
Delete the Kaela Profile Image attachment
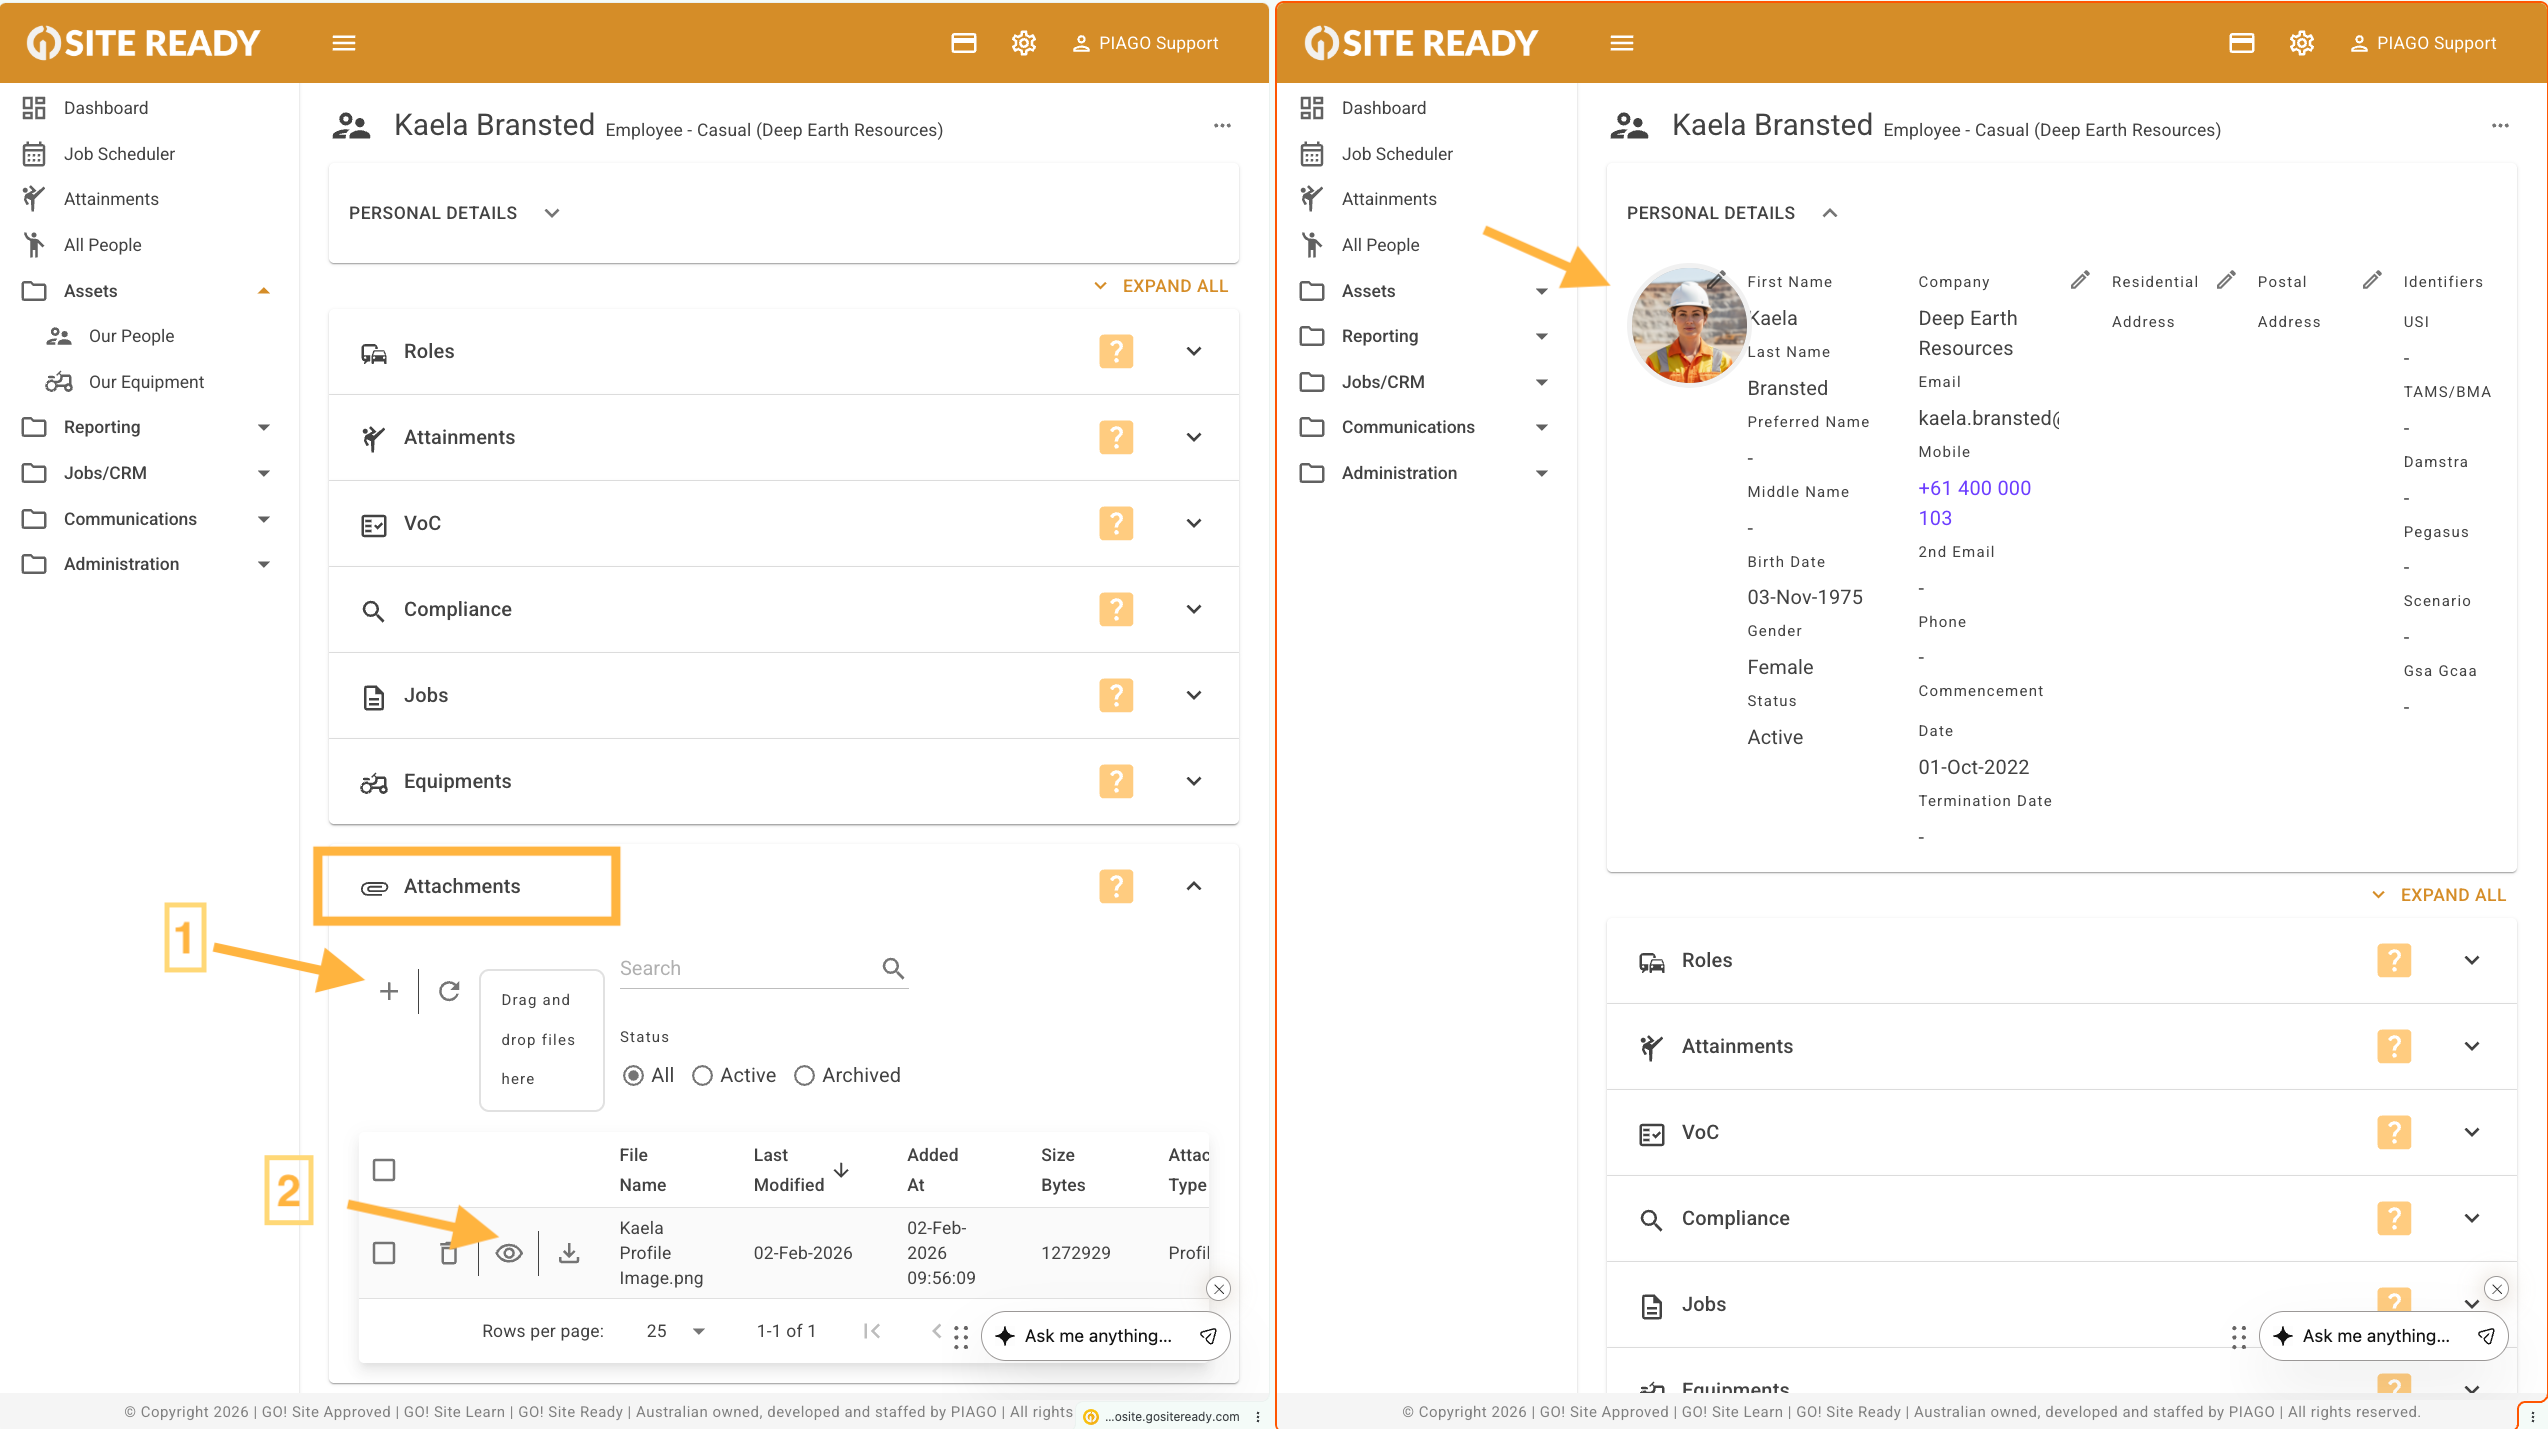pos(449,1253)
